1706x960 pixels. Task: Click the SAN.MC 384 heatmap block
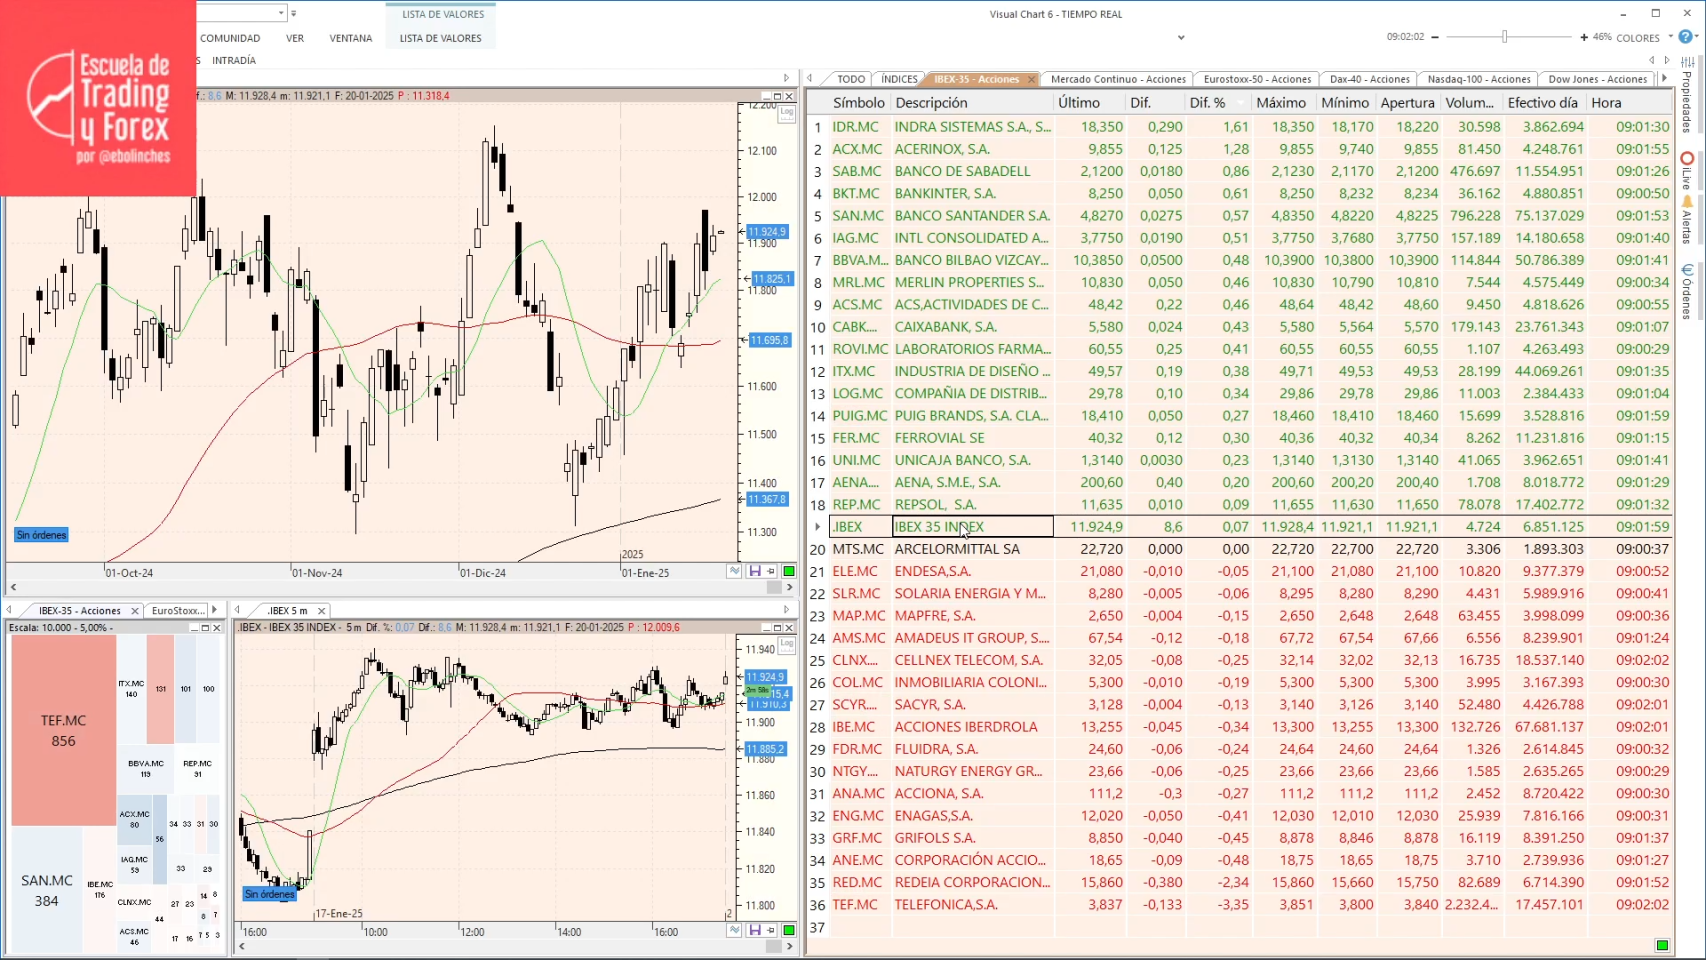(47, 890)
